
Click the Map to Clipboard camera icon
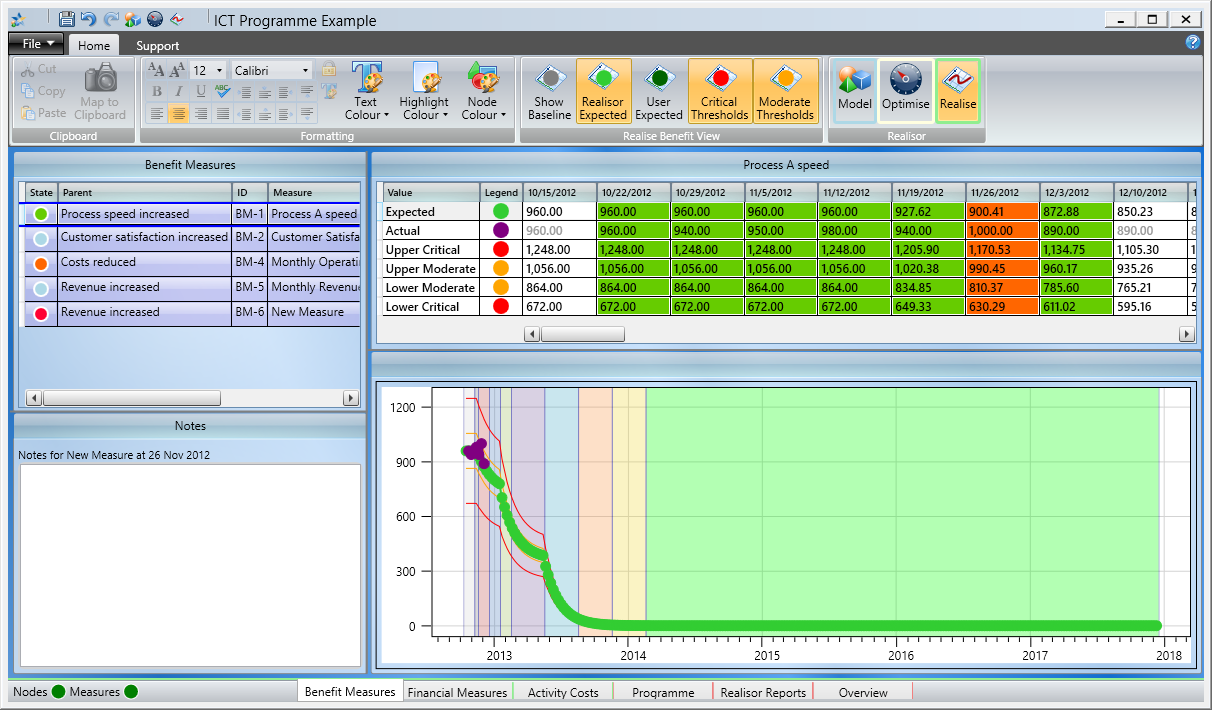click(100, 90)
